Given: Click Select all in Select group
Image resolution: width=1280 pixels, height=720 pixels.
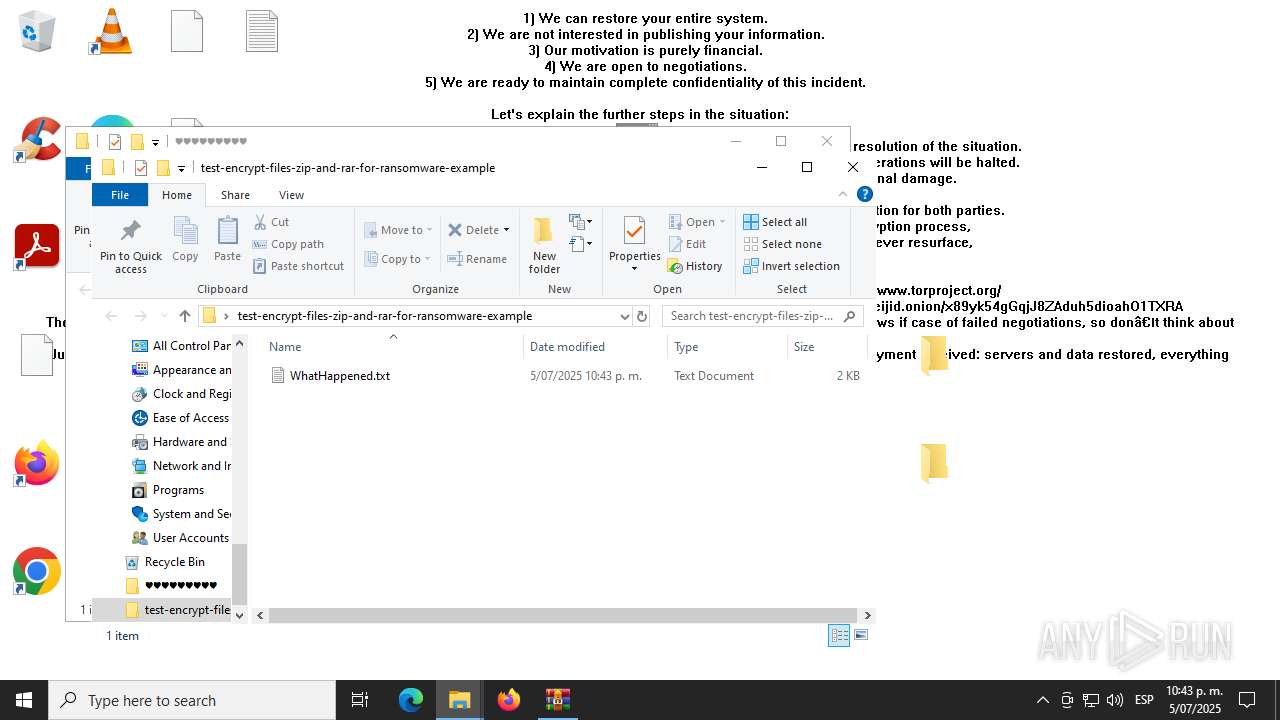Looking at the screenshot, I should coord(775,222).
